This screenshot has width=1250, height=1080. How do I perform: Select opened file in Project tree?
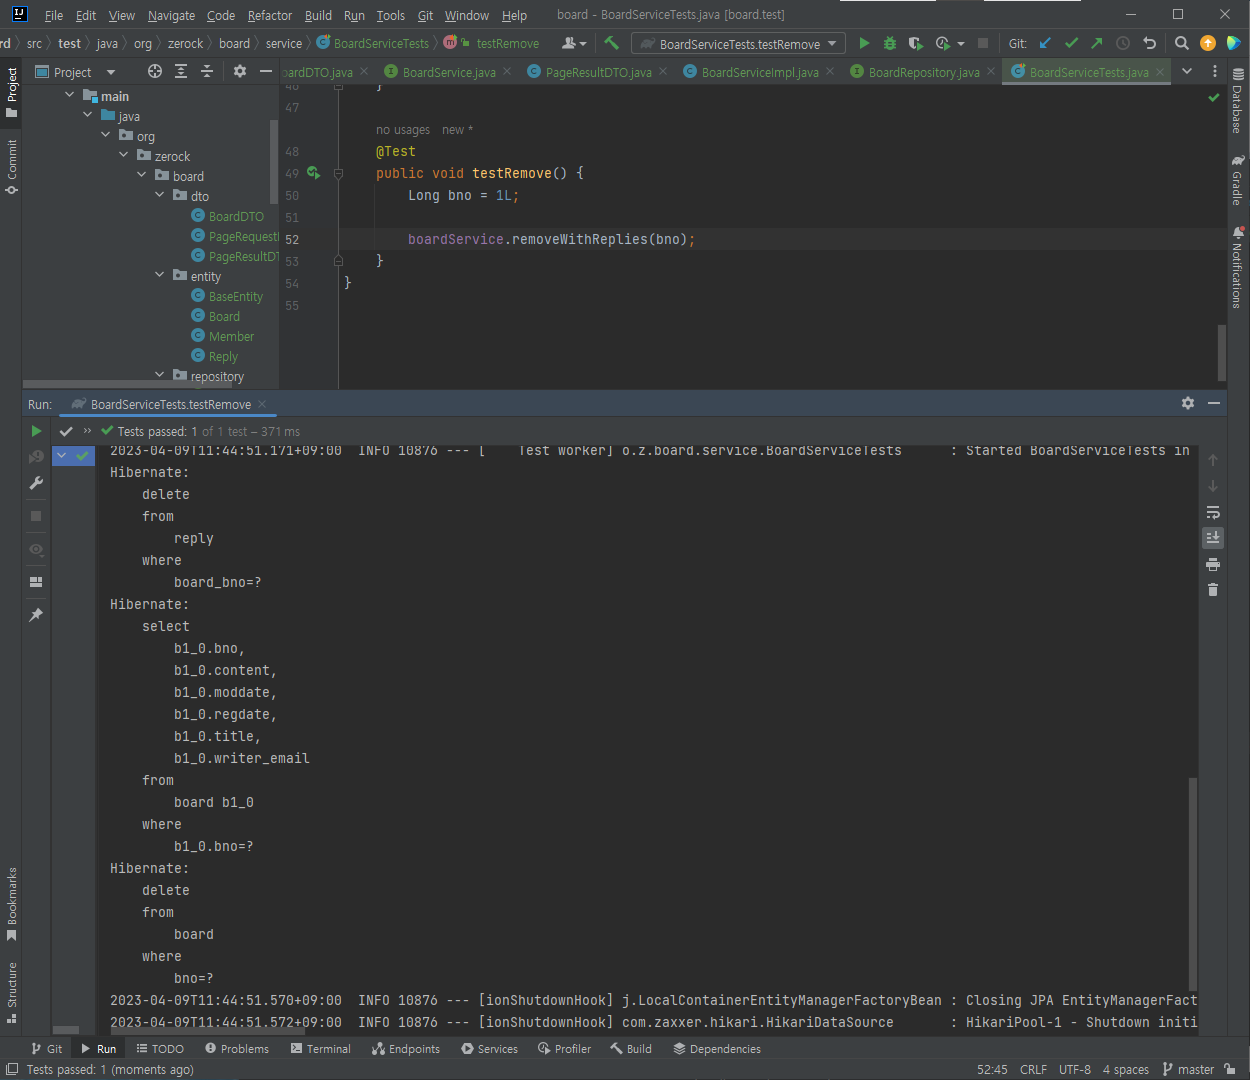pos(155,71)
